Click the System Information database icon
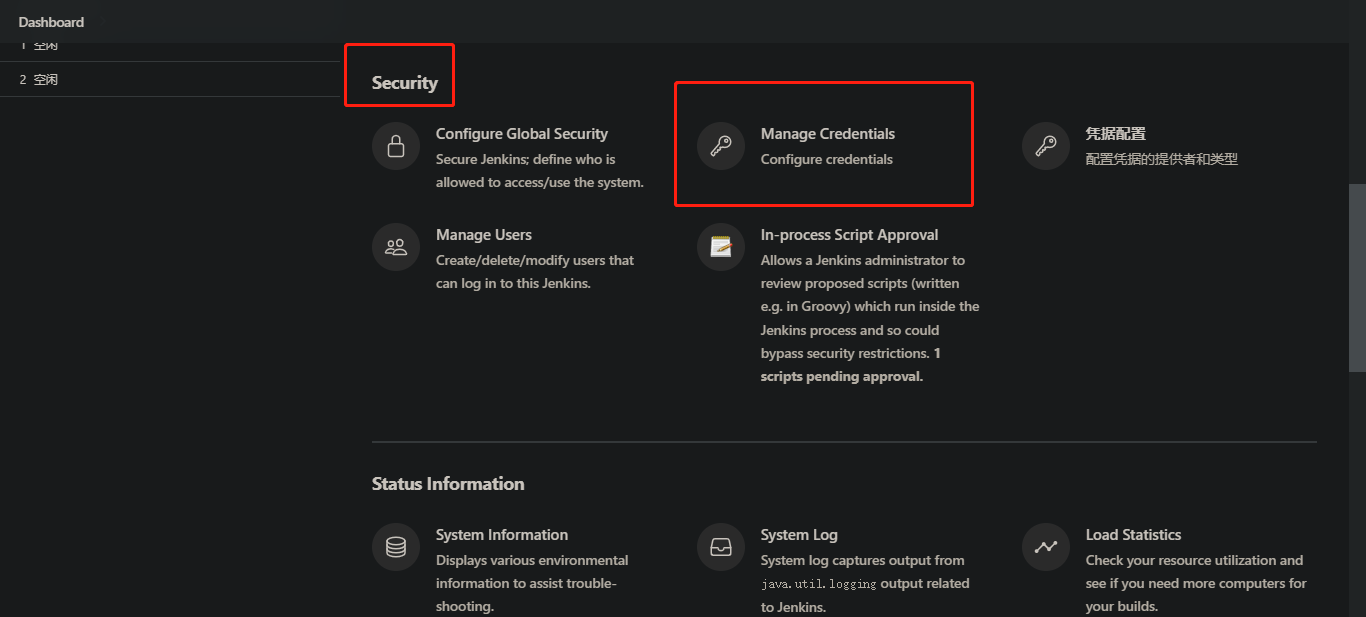Viewport: 1366px width, 617px height. click(x=396, y=547)
